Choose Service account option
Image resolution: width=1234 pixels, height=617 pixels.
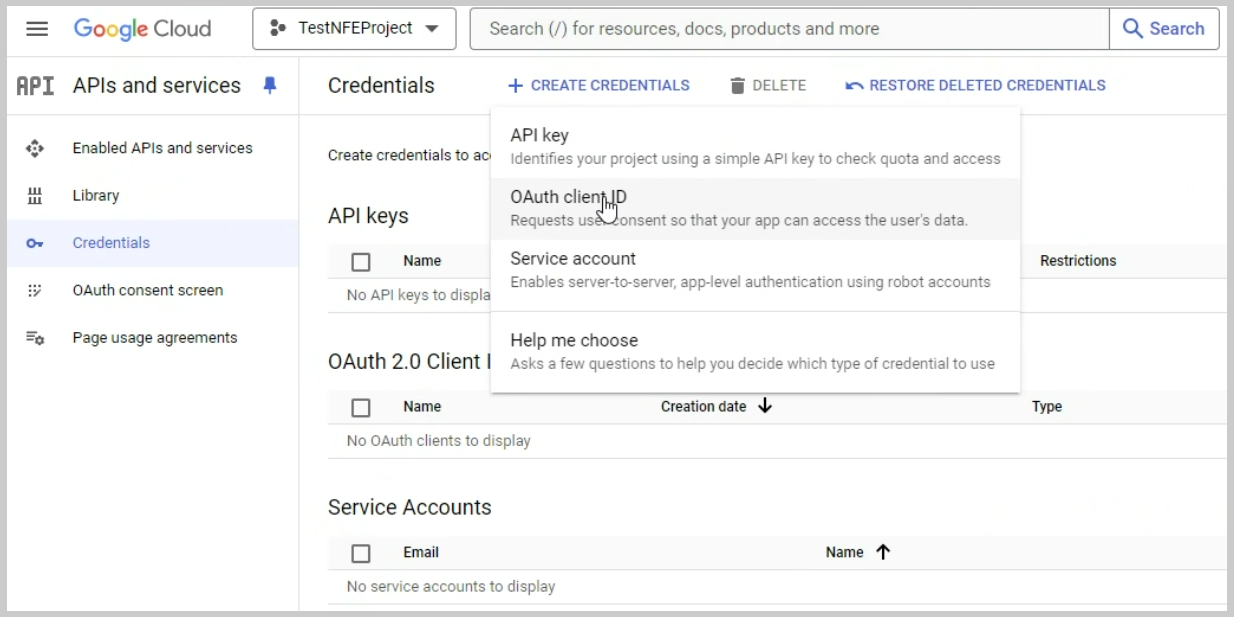point(755,270)
